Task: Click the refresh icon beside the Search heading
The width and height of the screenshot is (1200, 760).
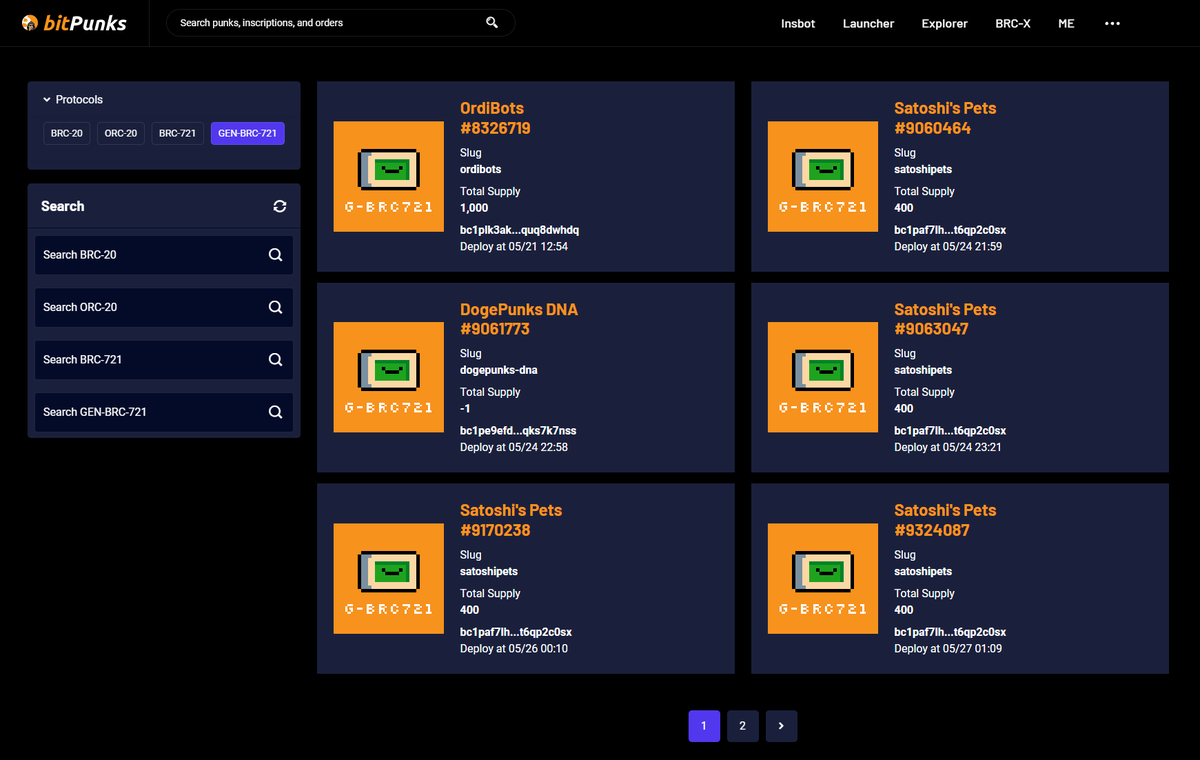Action: (x=280, y=206)
